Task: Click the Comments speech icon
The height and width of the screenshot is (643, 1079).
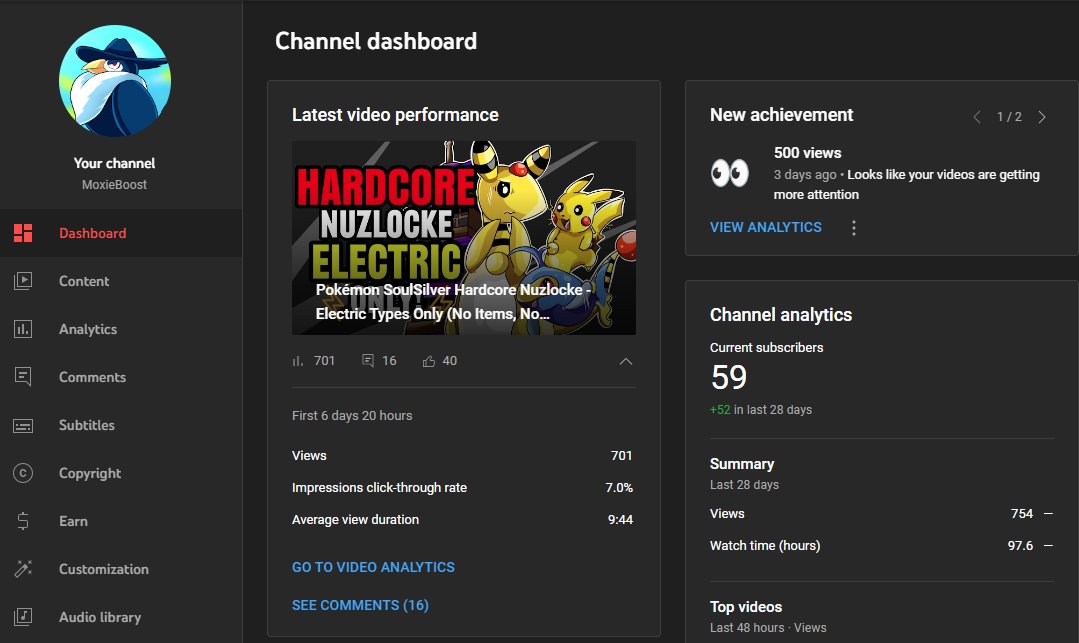Action: click(x=23, y=377)
